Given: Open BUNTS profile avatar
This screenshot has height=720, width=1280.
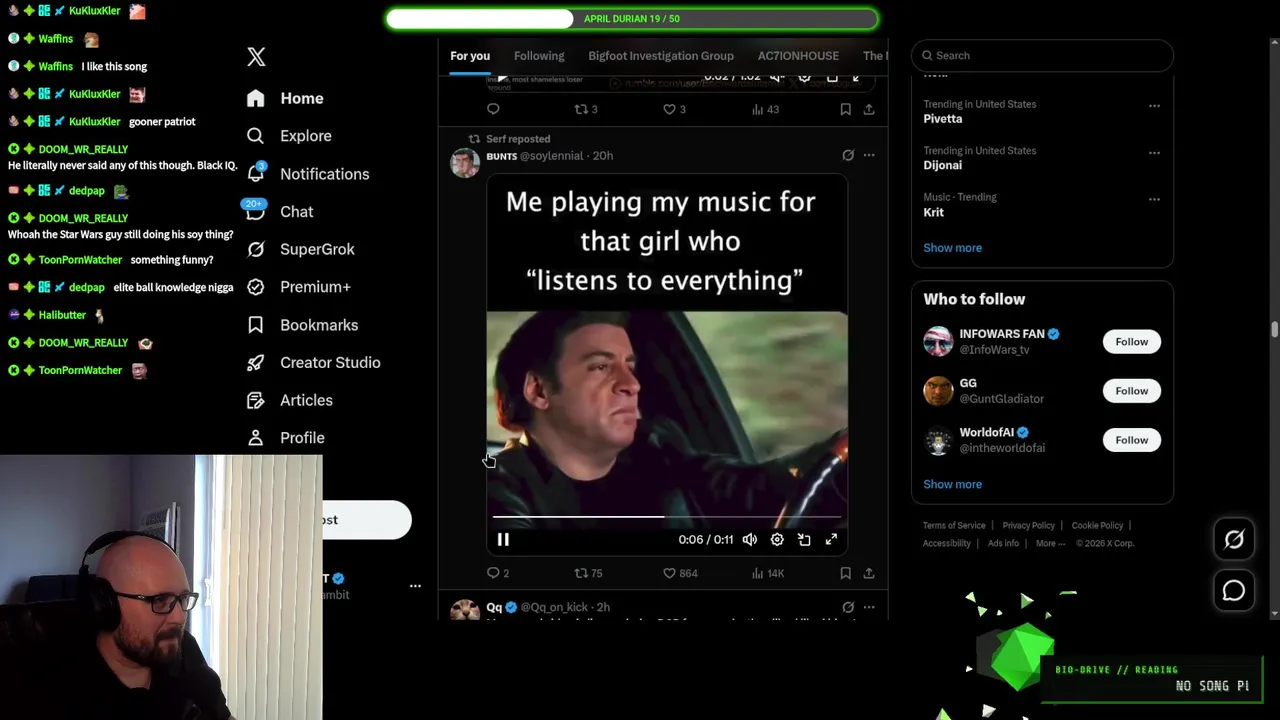Looking at the screenshot, I should tap(465, 162).
